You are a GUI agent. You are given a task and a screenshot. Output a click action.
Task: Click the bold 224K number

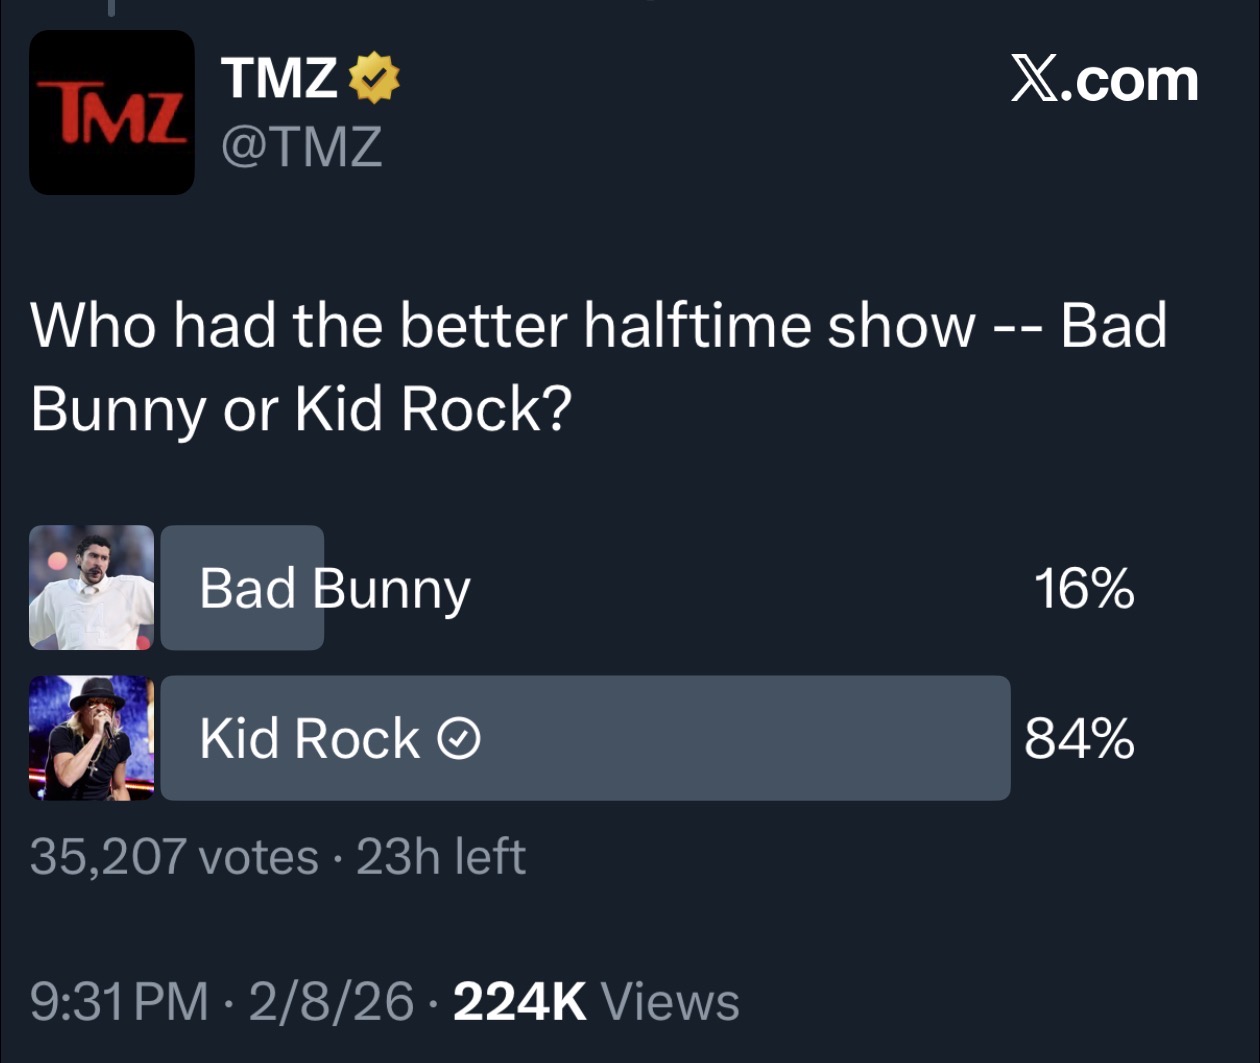[x=519, y=1001]
